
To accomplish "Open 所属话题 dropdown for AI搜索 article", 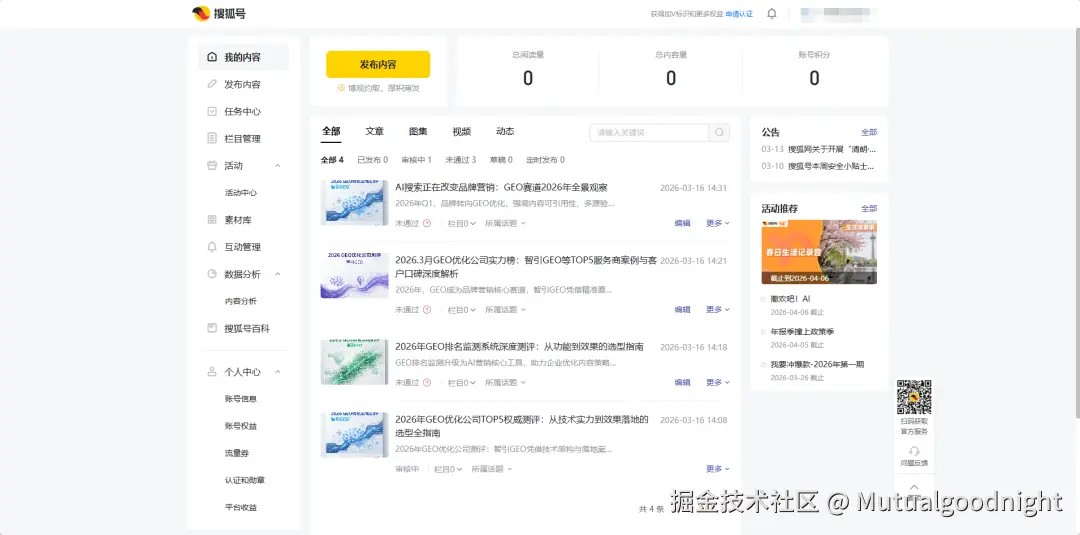I will pos(505,223).
